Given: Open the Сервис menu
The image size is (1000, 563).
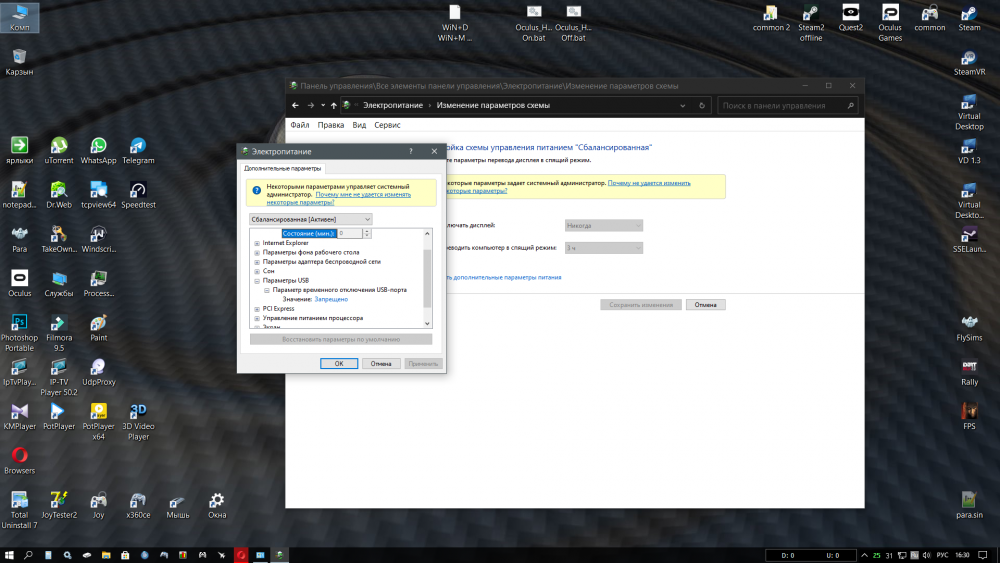Looking at the screenshot, I should 387,125.
